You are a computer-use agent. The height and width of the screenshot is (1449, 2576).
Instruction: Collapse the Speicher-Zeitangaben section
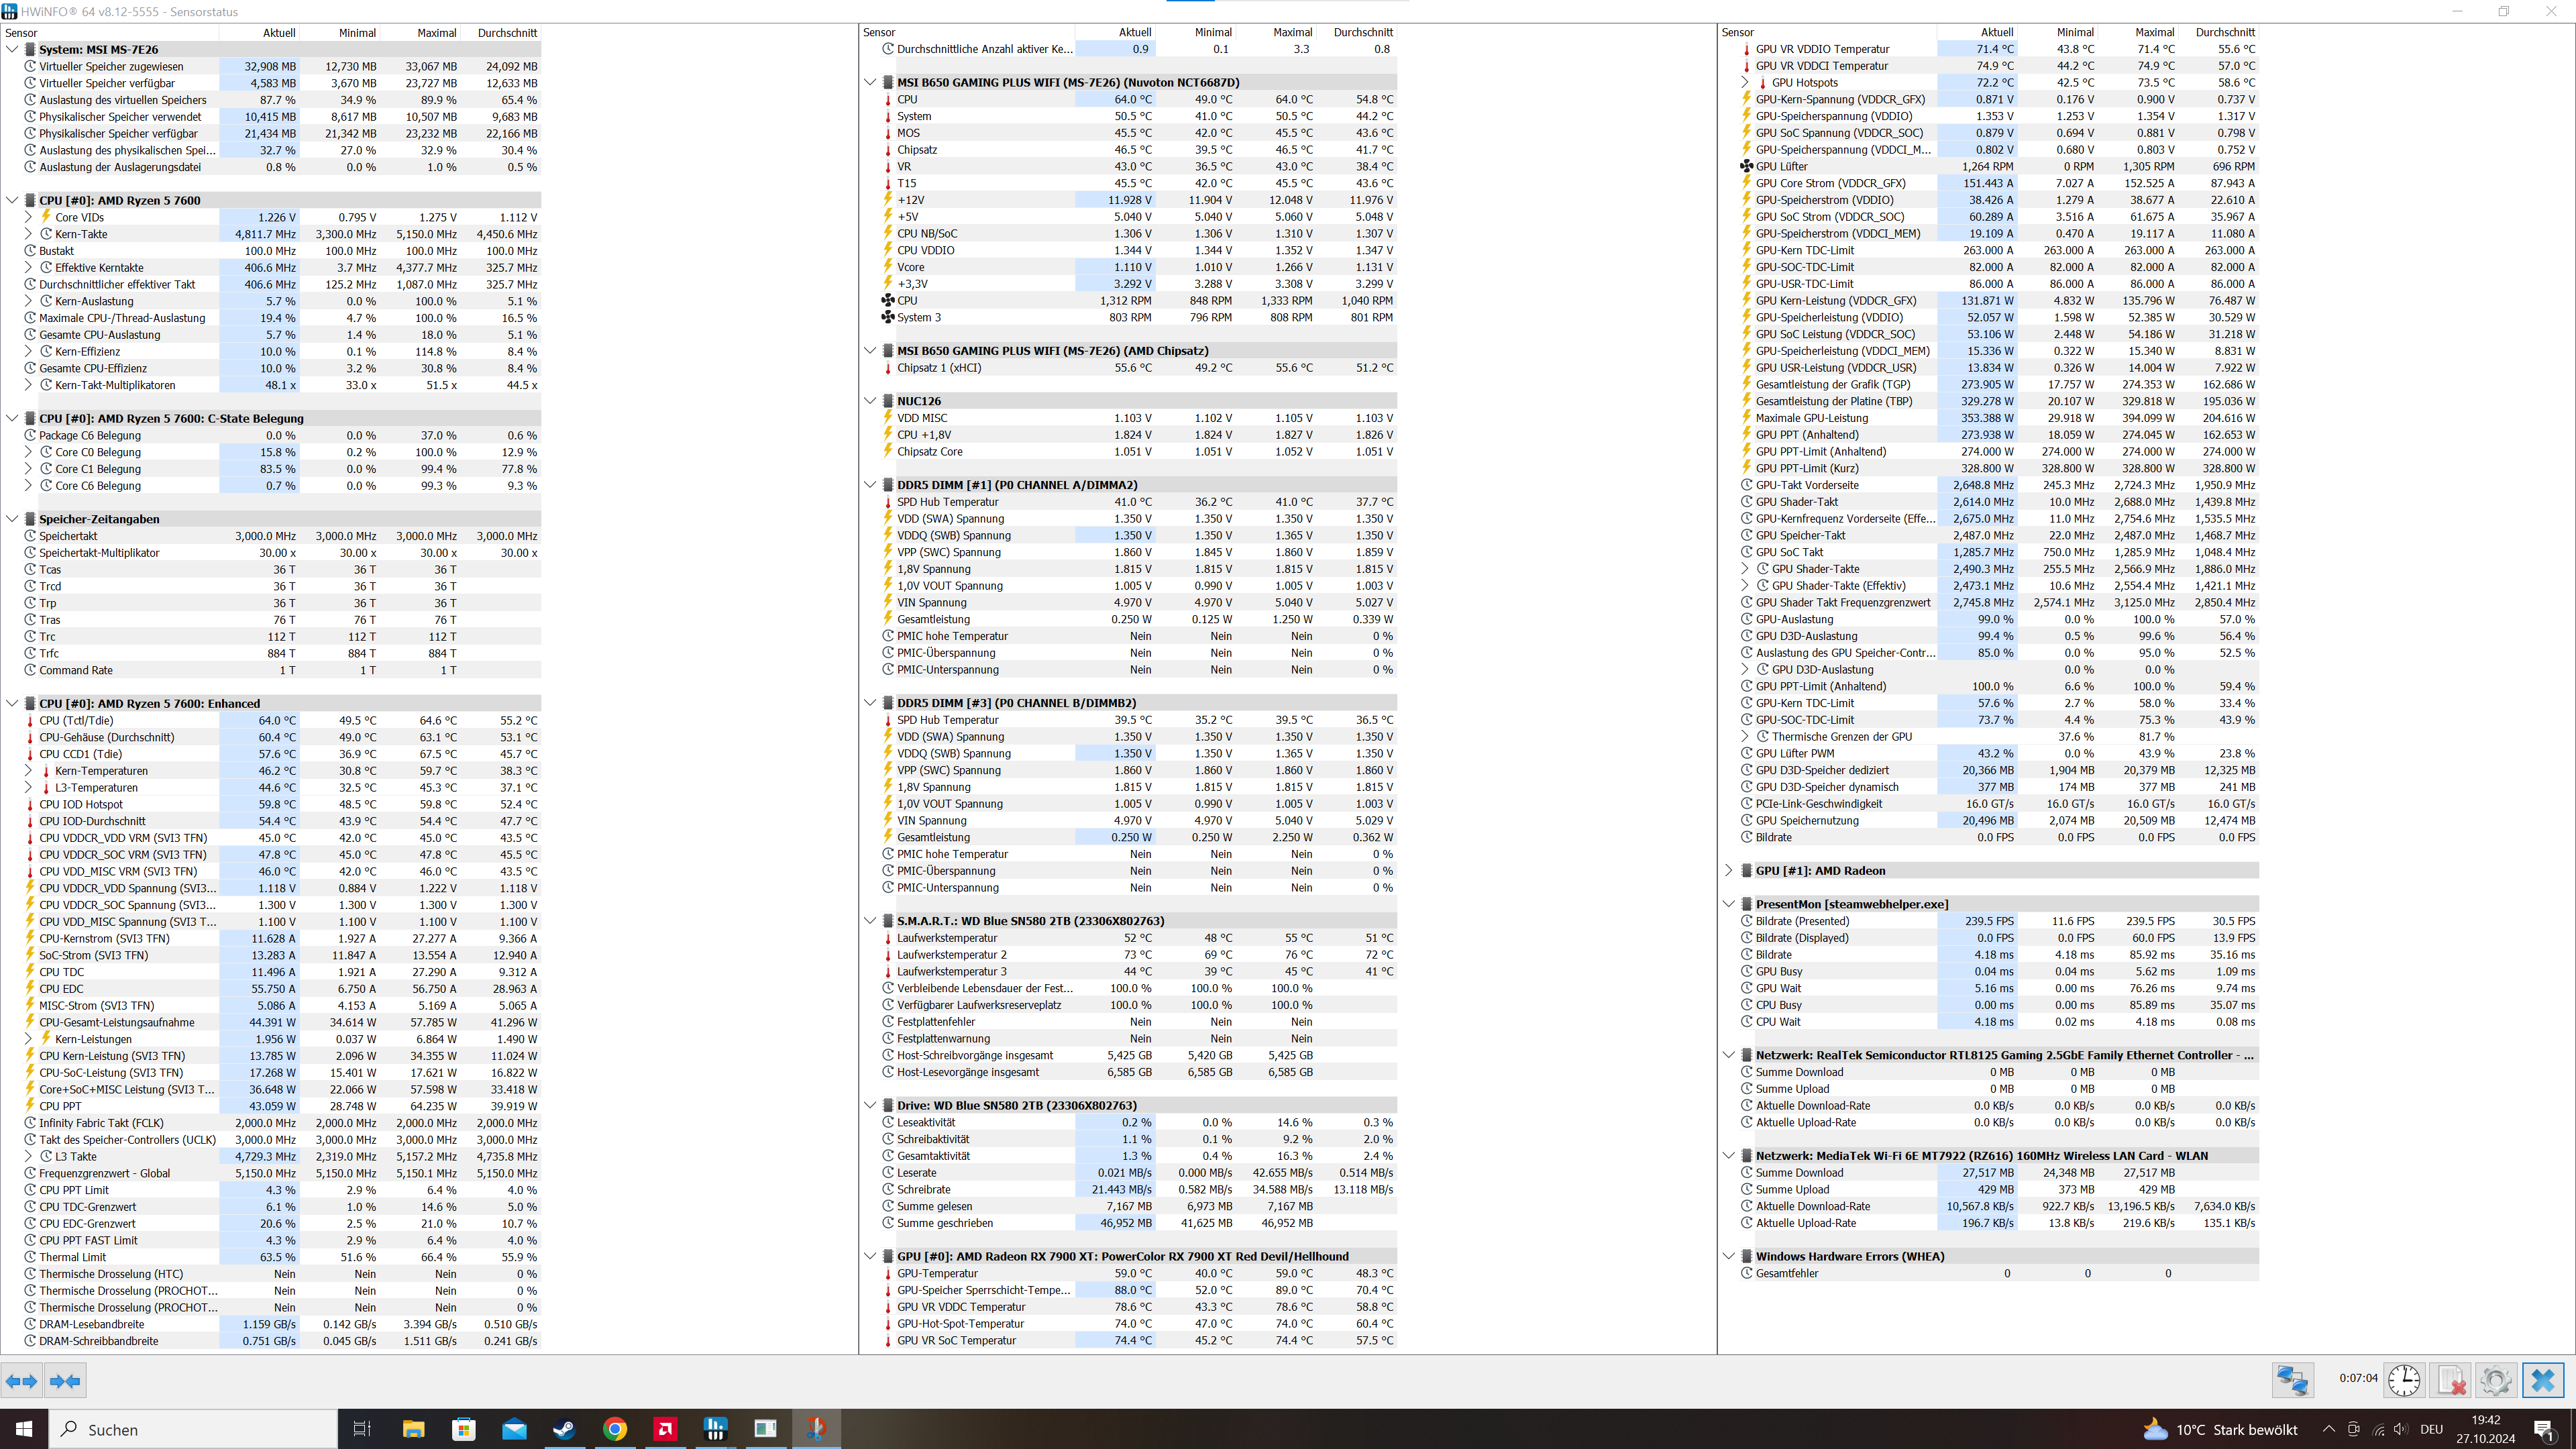(x=12, y=519)
